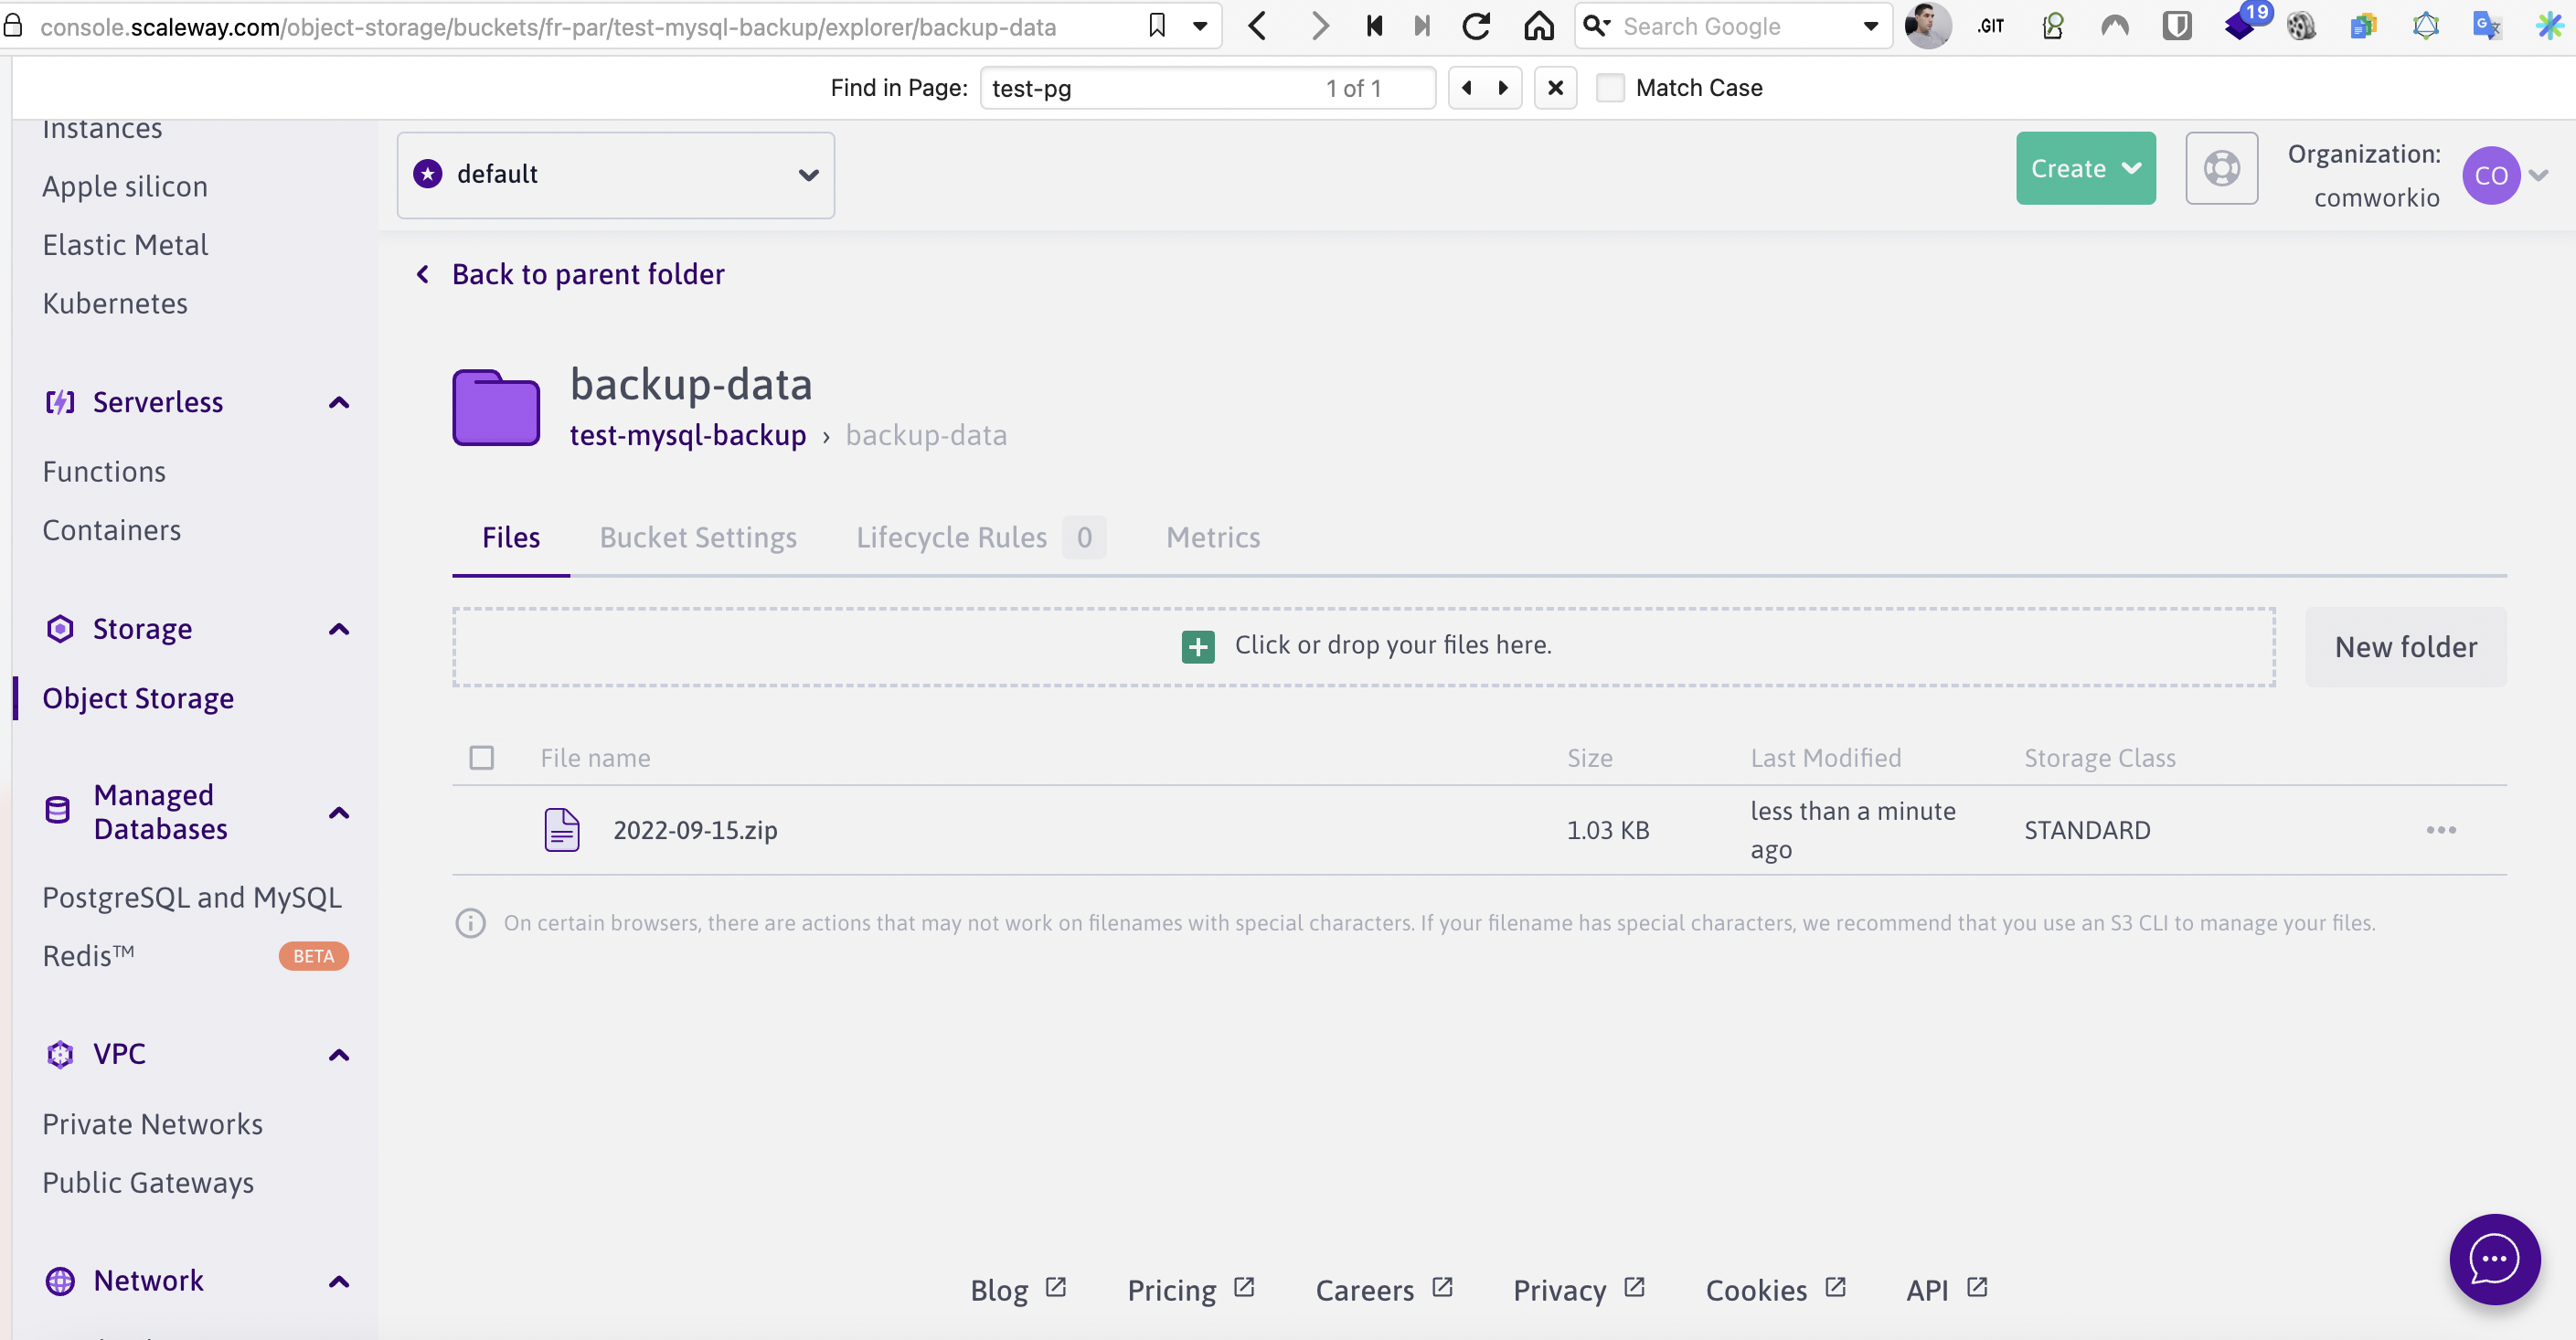The height and width of the screenshot is (1340, 2576).
Task: Open the browser home page icon
Action: (x=1539, y=26)
